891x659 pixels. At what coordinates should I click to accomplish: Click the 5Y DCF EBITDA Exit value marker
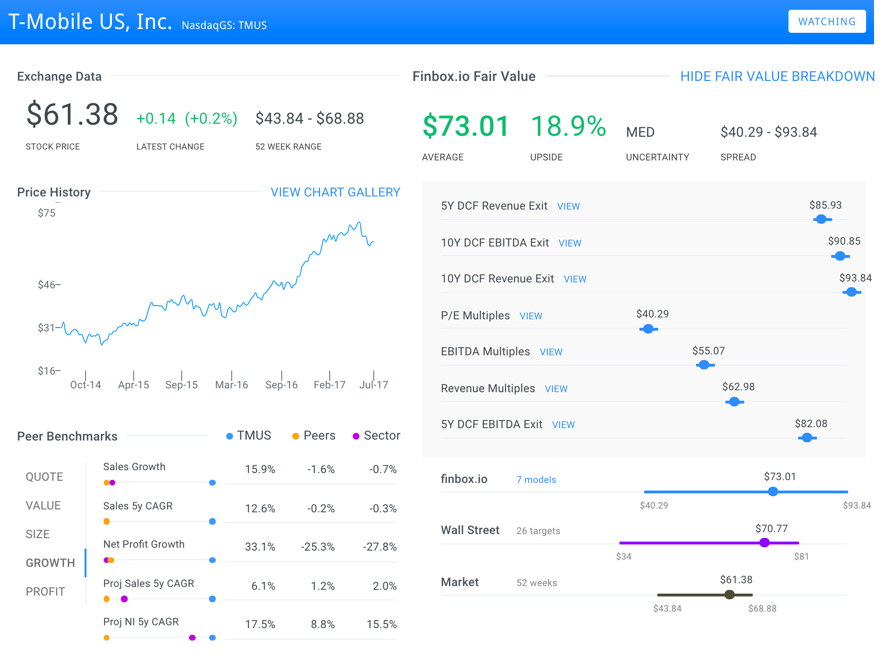(x=807, y=437)
